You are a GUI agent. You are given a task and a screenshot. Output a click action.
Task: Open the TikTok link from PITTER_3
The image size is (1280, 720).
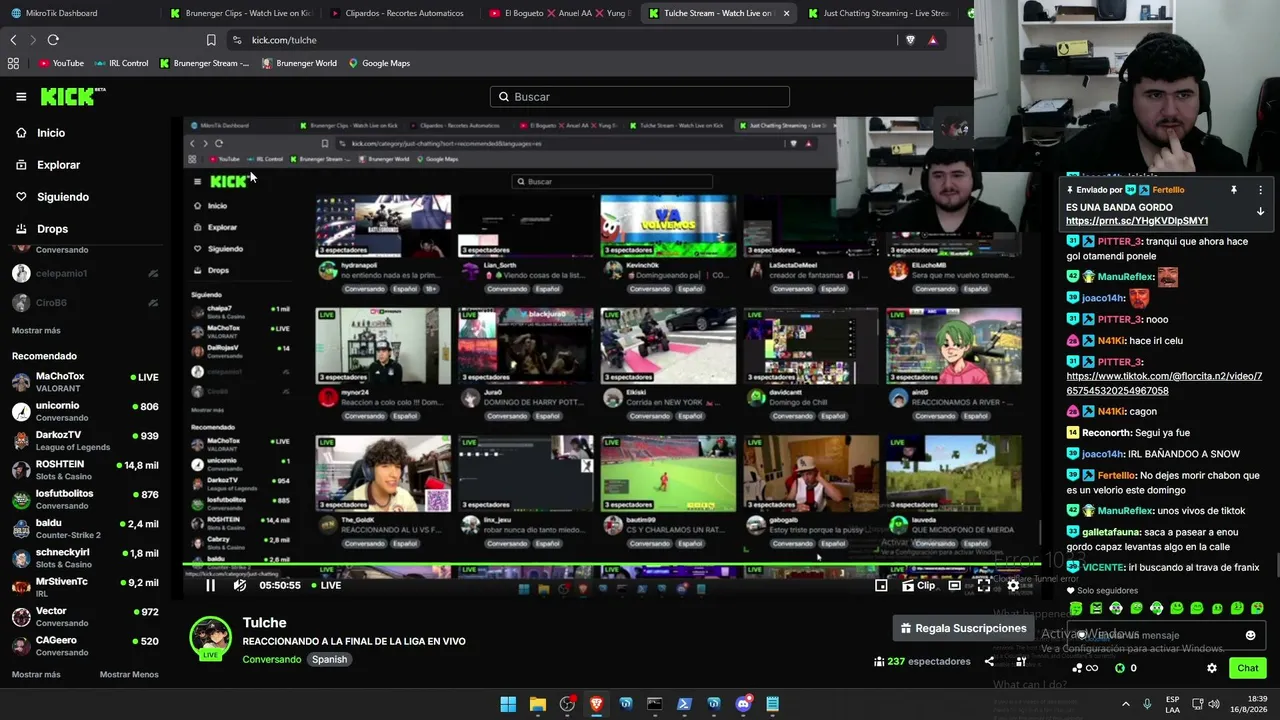[1164, 384]
